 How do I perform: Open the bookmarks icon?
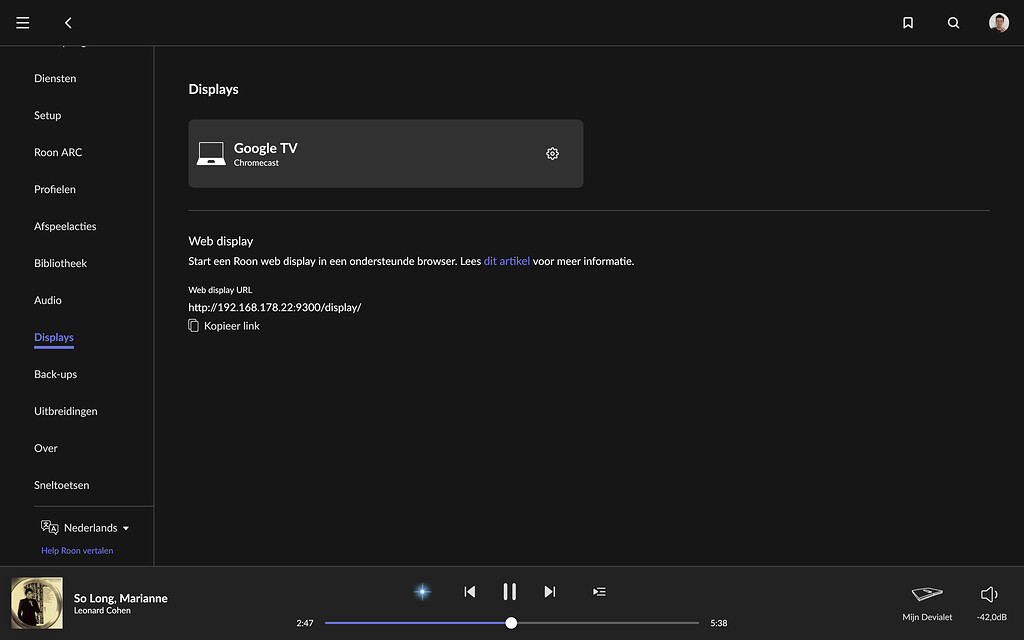(x=908, y=23)
